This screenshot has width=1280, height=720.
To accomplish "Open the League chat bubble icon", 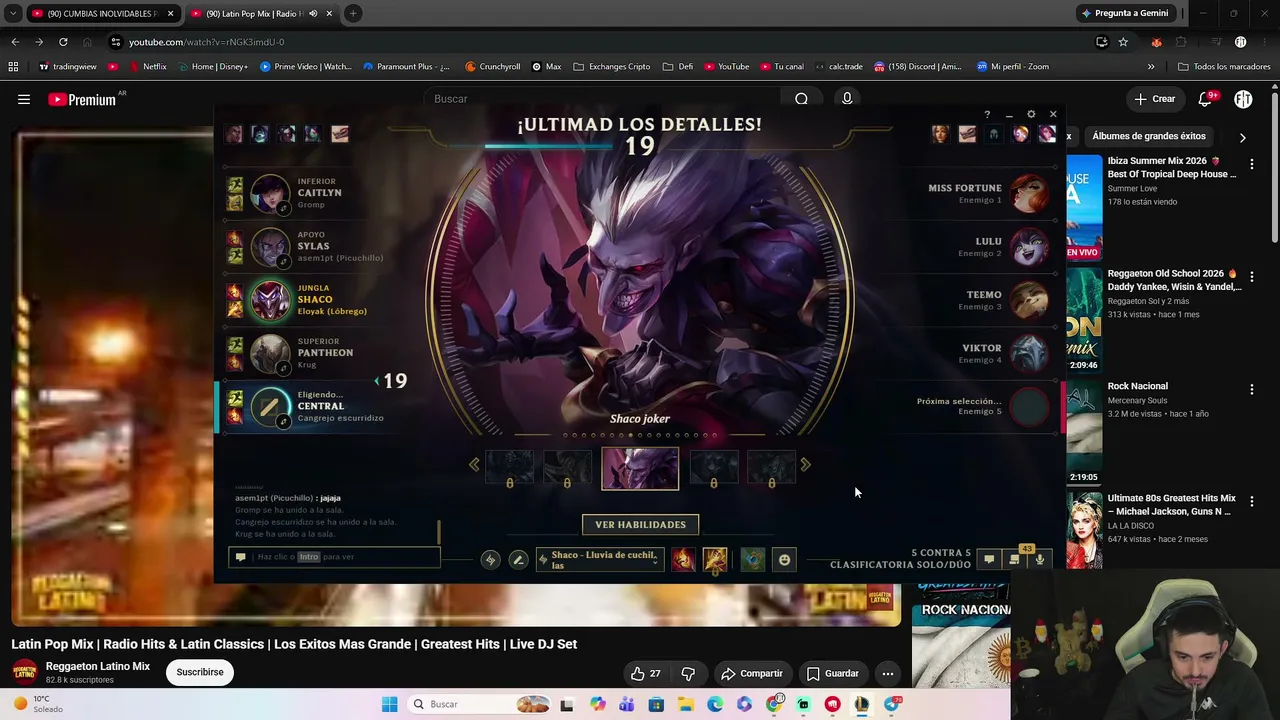I will click(x=989, y=560).
